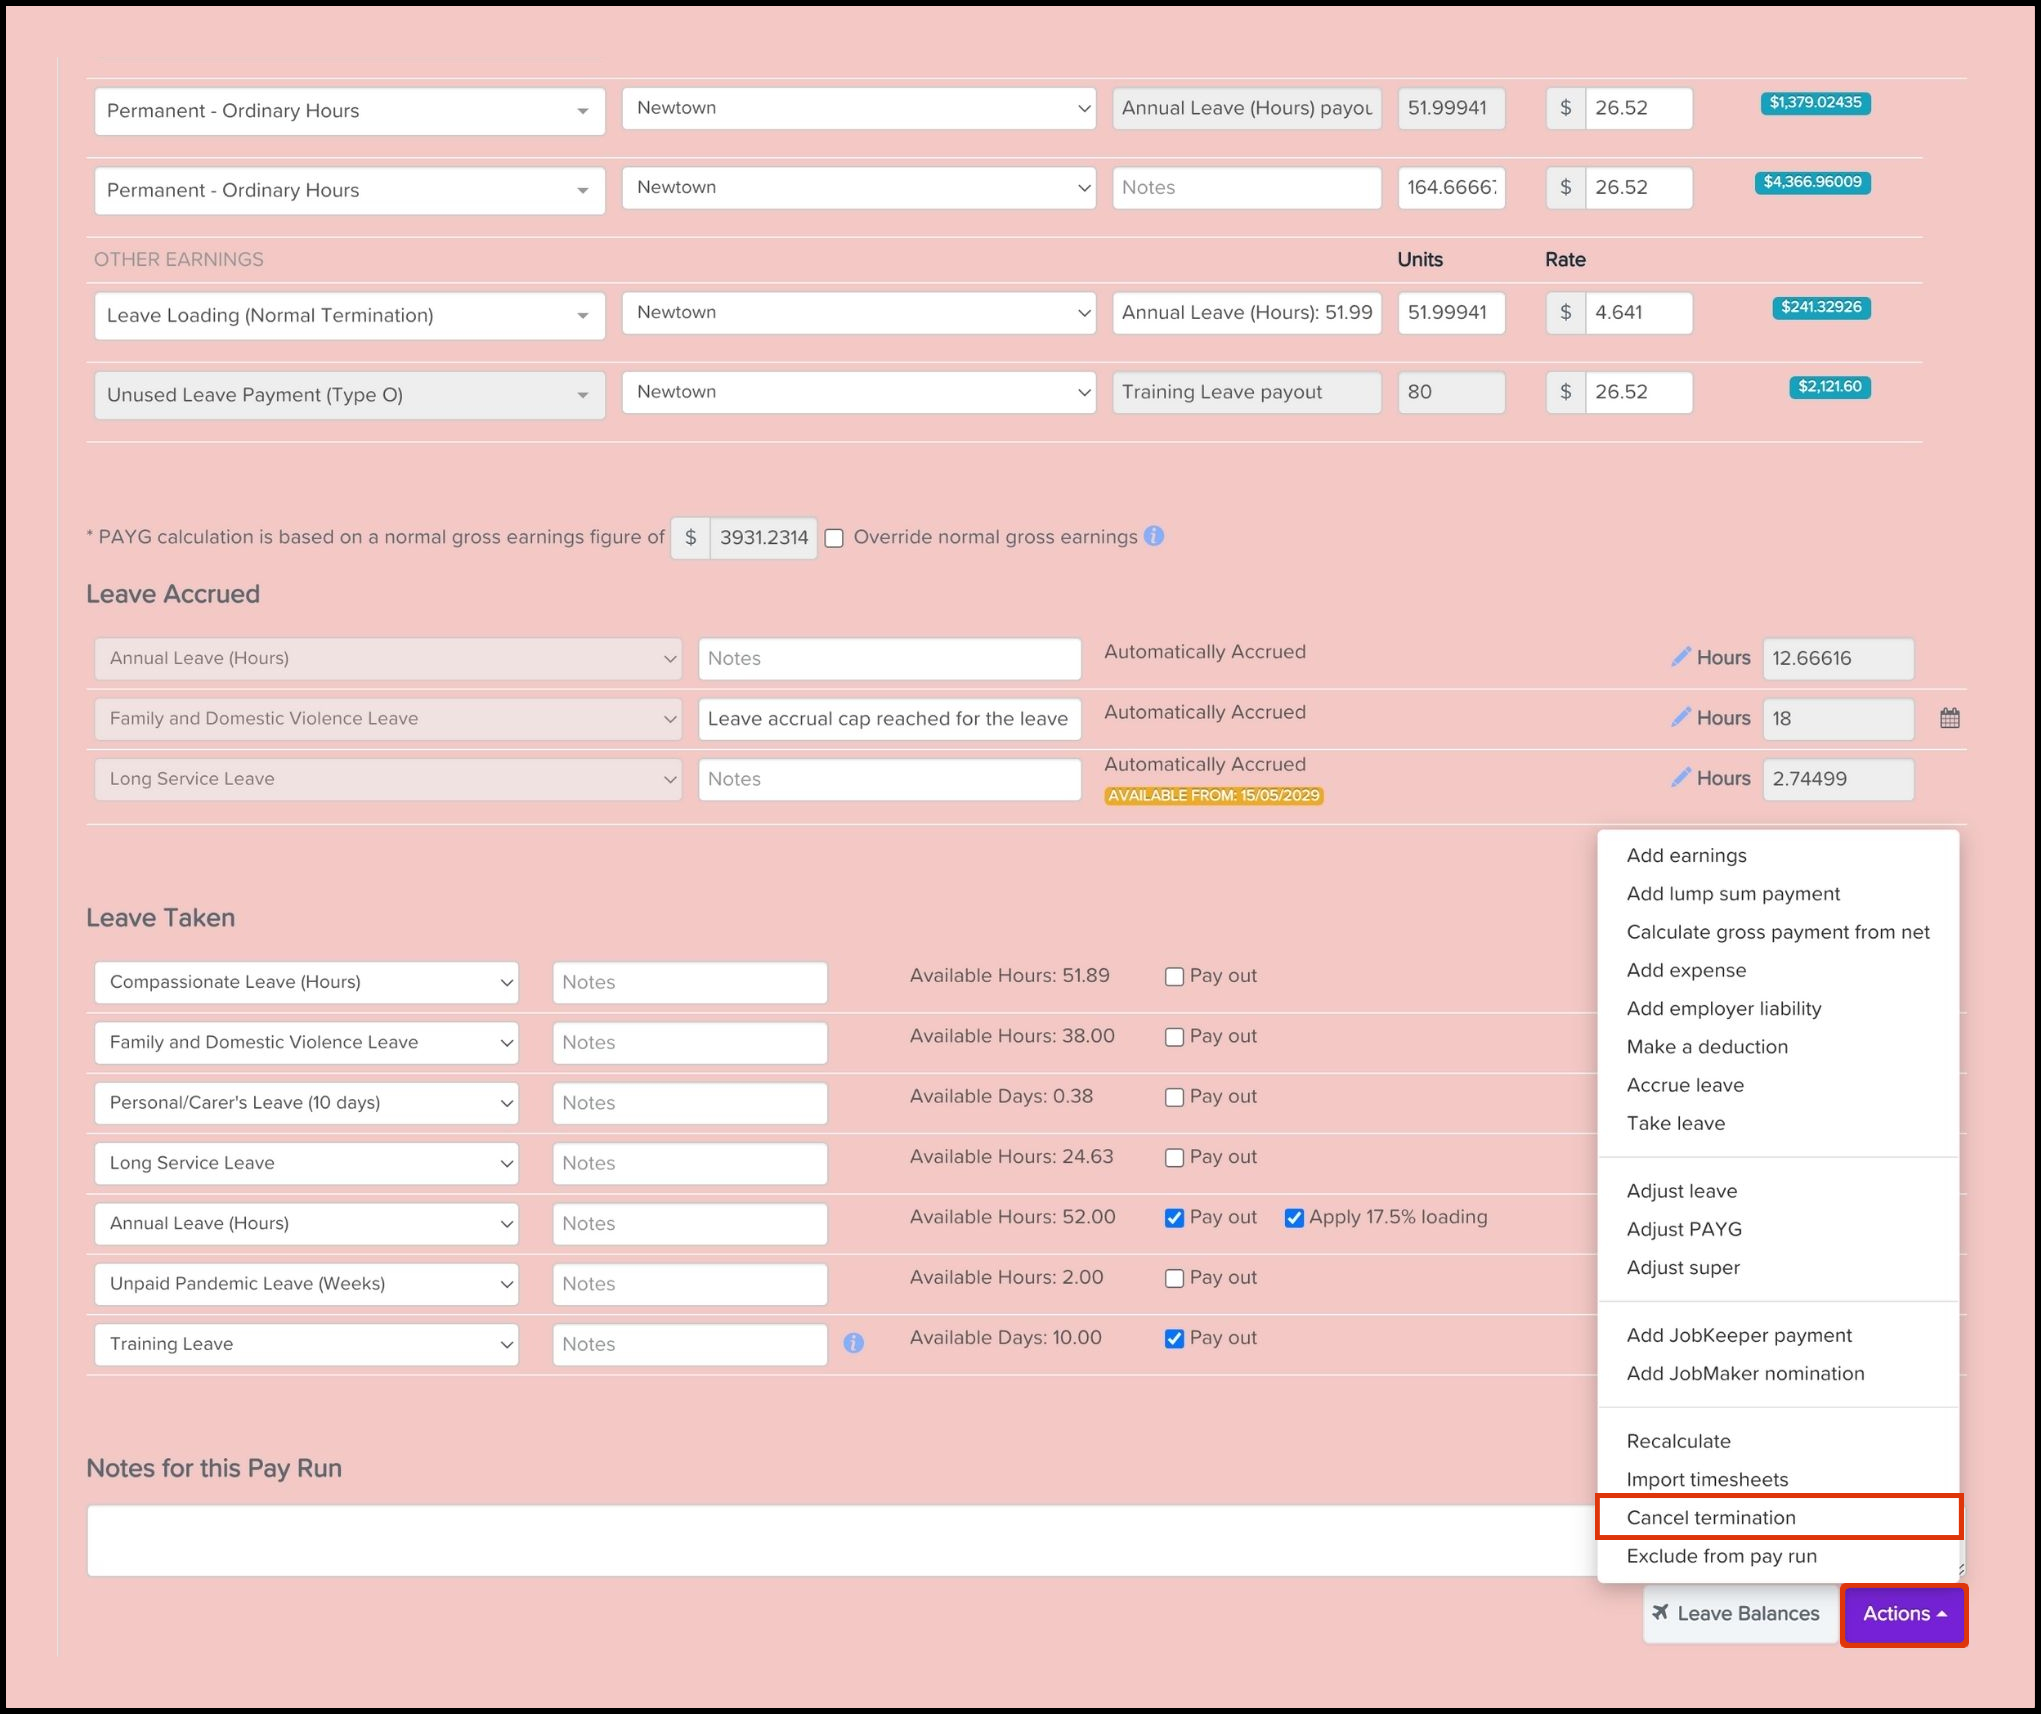Select Cancel termination from the menu
2041x1714 pixels.
coord(1711,1517)
